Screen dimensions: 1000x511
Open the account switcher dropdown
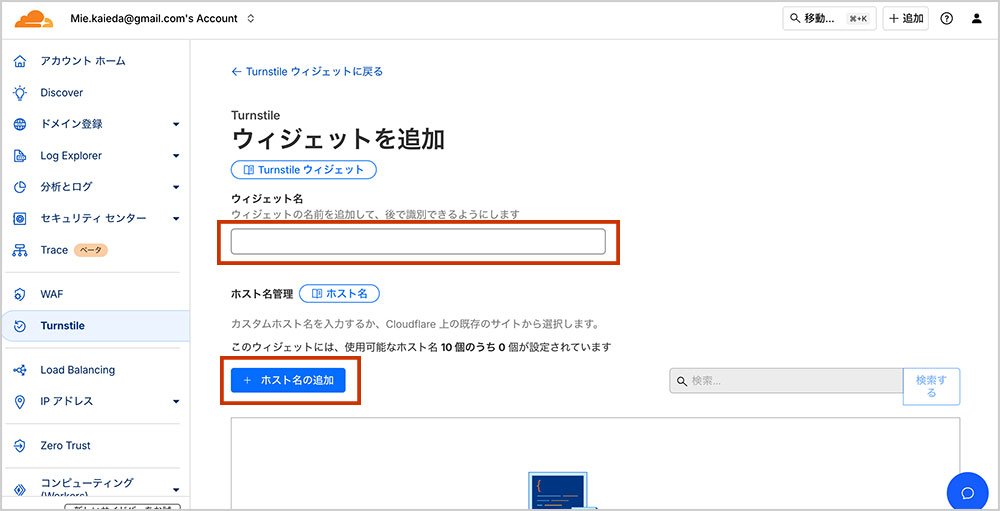pos(250,19)
